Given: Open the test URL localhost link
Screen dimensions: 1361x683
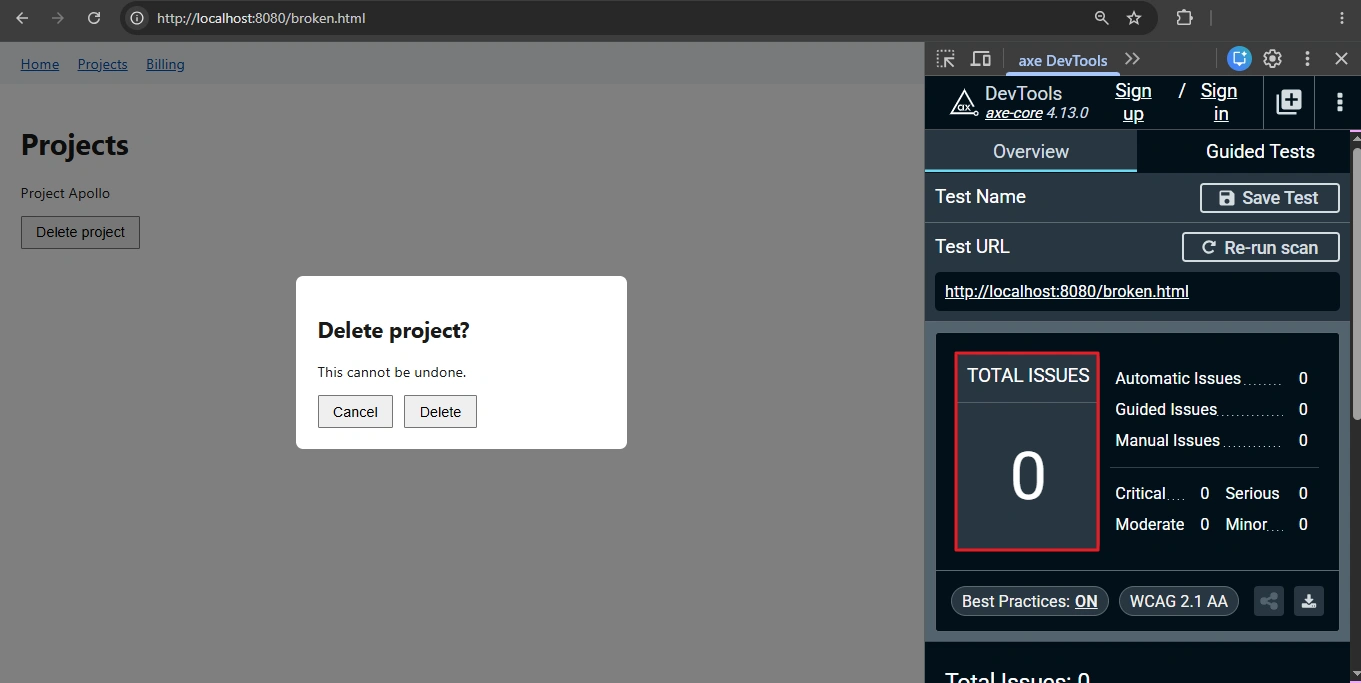Looking at the screenshot, I should point(1067,292).
